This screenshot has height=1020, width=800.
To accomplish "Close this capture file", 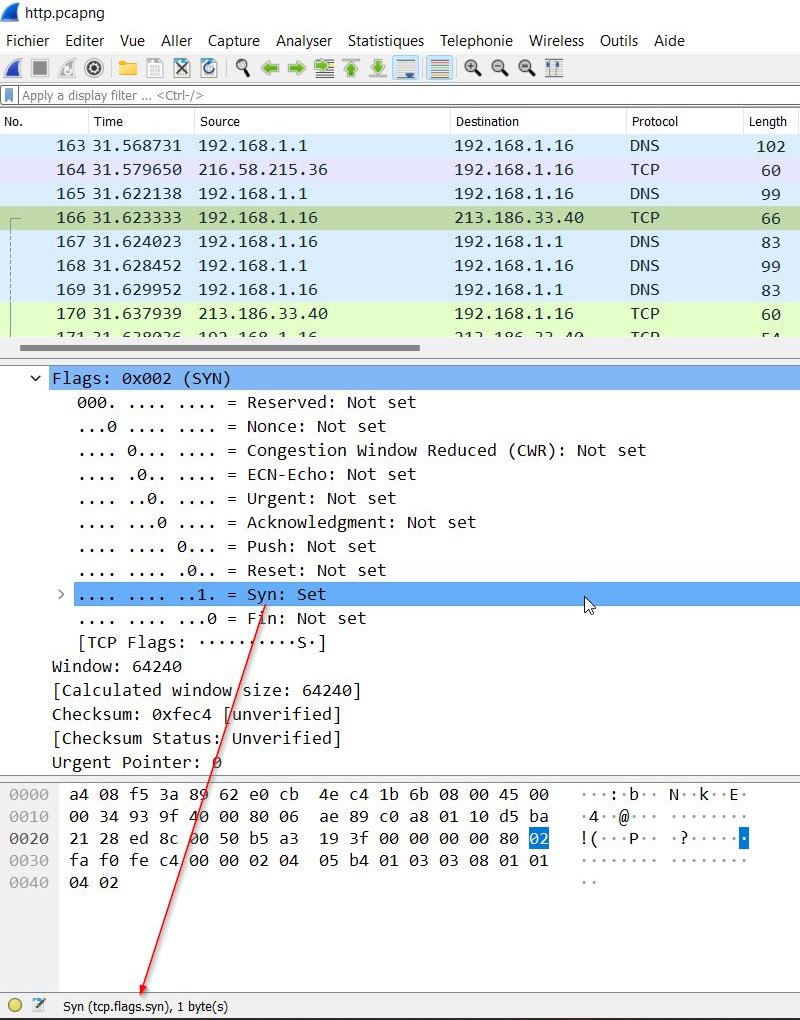I will point(181,68).
